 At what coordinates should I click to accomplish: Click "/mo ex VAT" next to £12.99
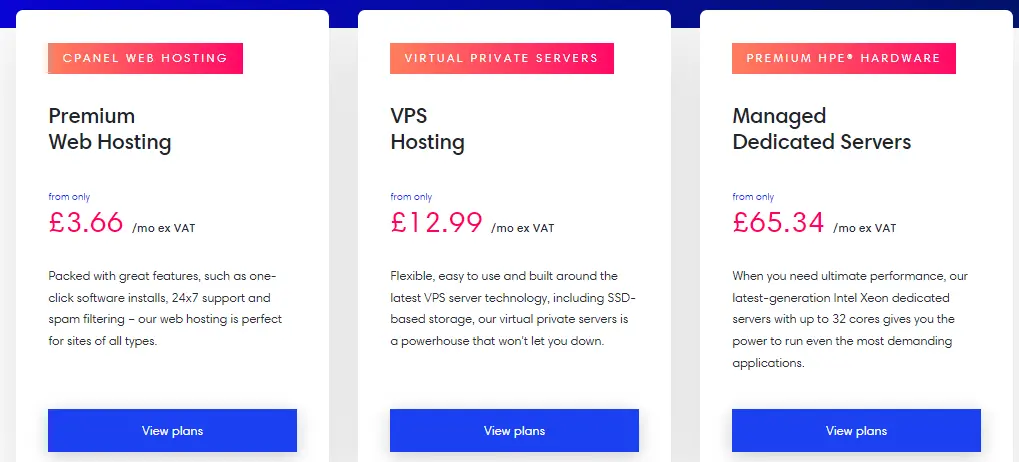tap(522, 228)
